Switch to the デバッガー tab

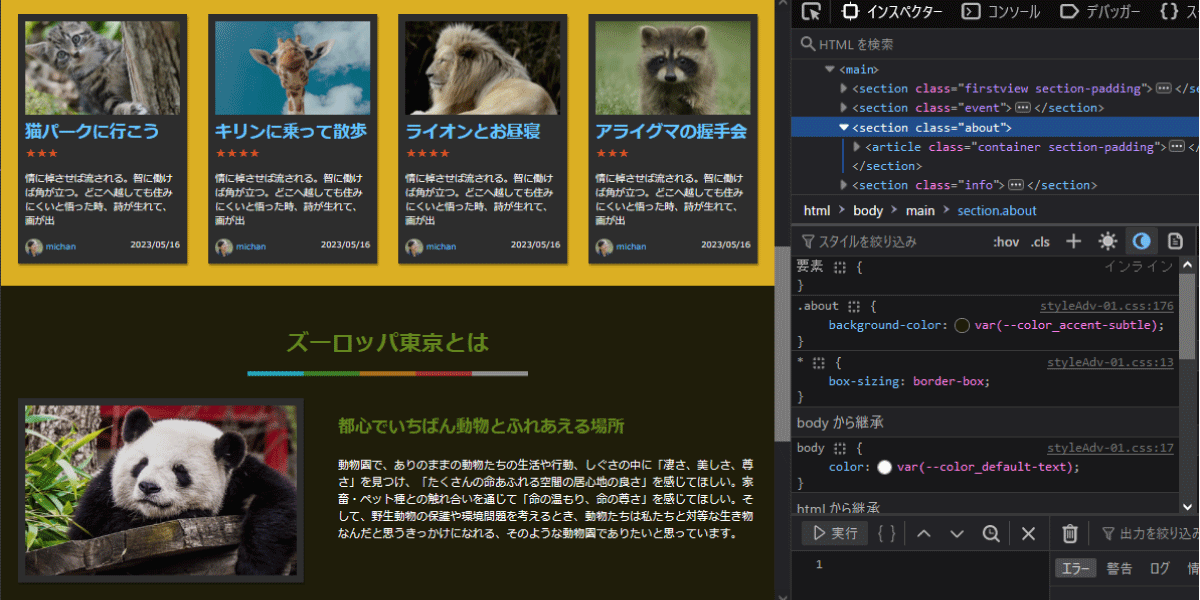1100,12
